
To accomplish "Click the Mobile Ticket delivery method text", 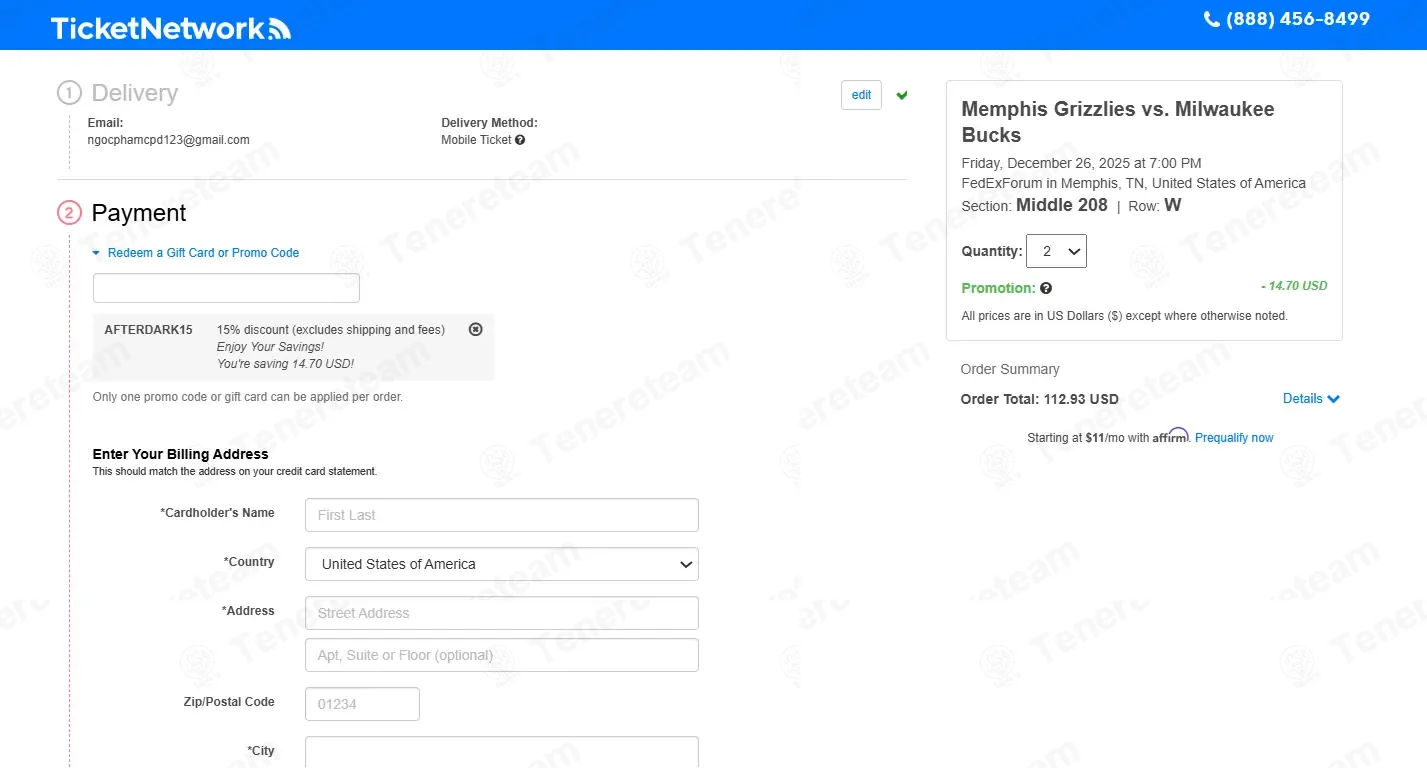I will [x=476, y=140].
